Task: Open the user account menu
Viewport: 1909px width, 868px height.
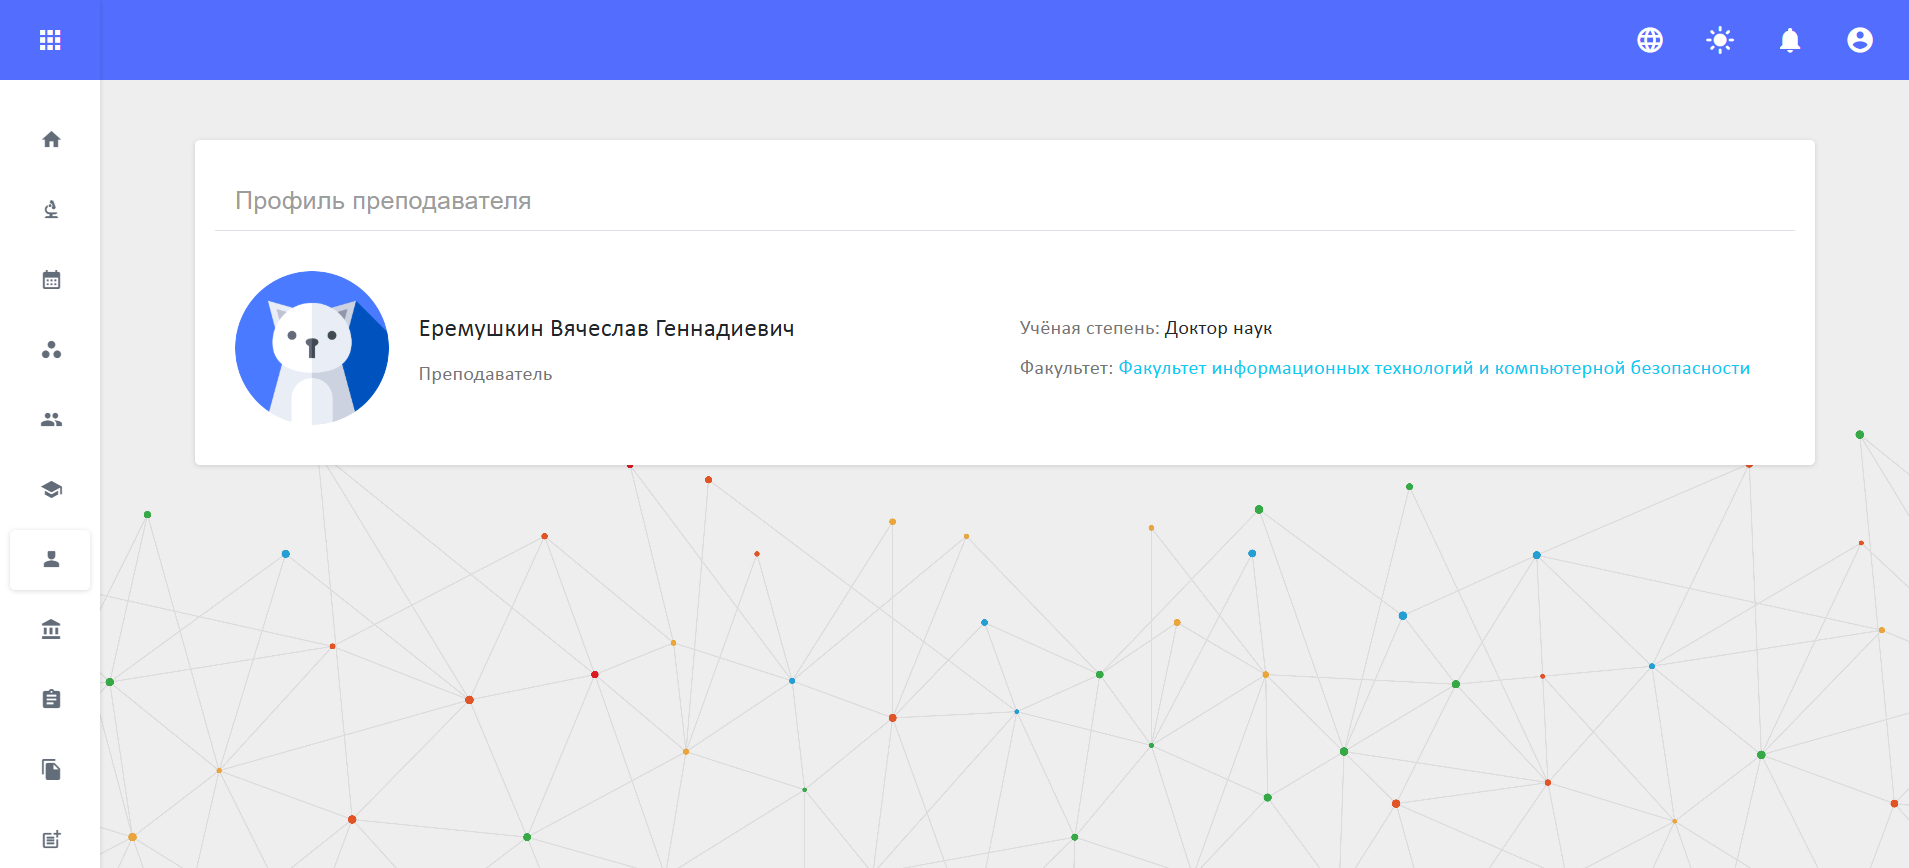Action: (x=1860, y=40)
